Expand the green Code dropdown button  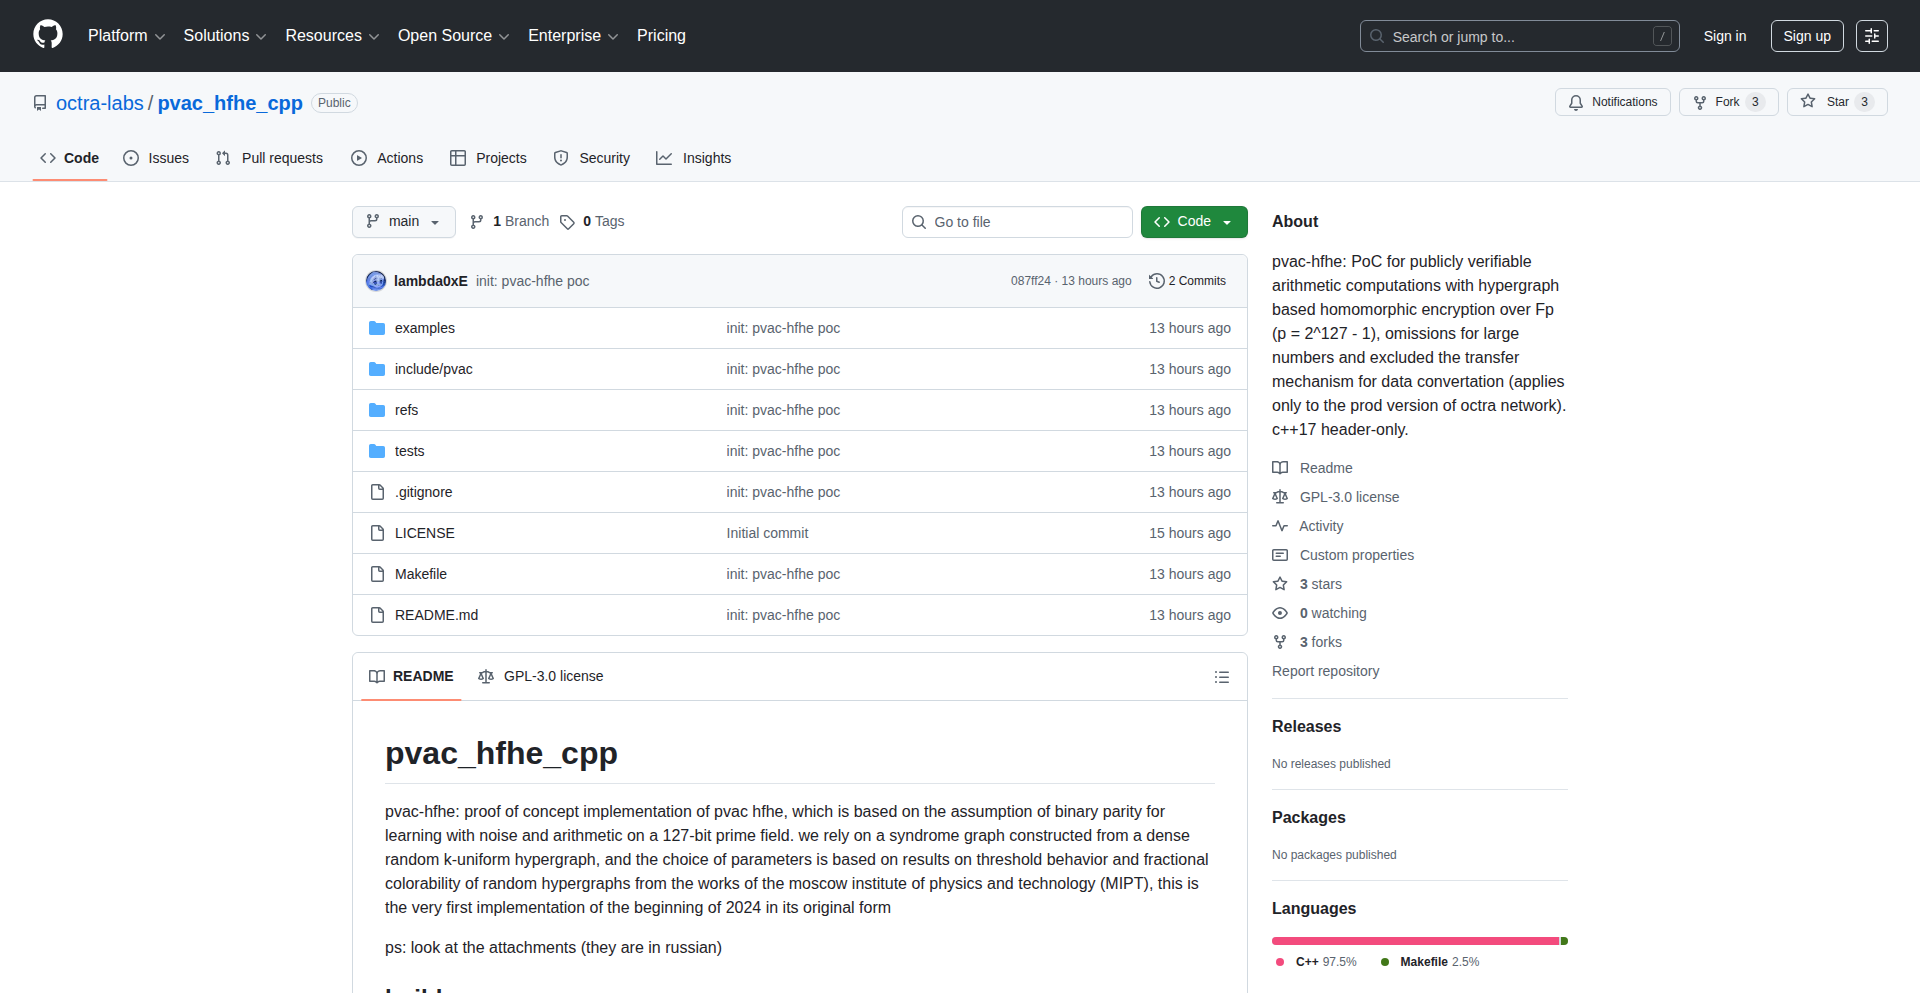(1193, 222)
